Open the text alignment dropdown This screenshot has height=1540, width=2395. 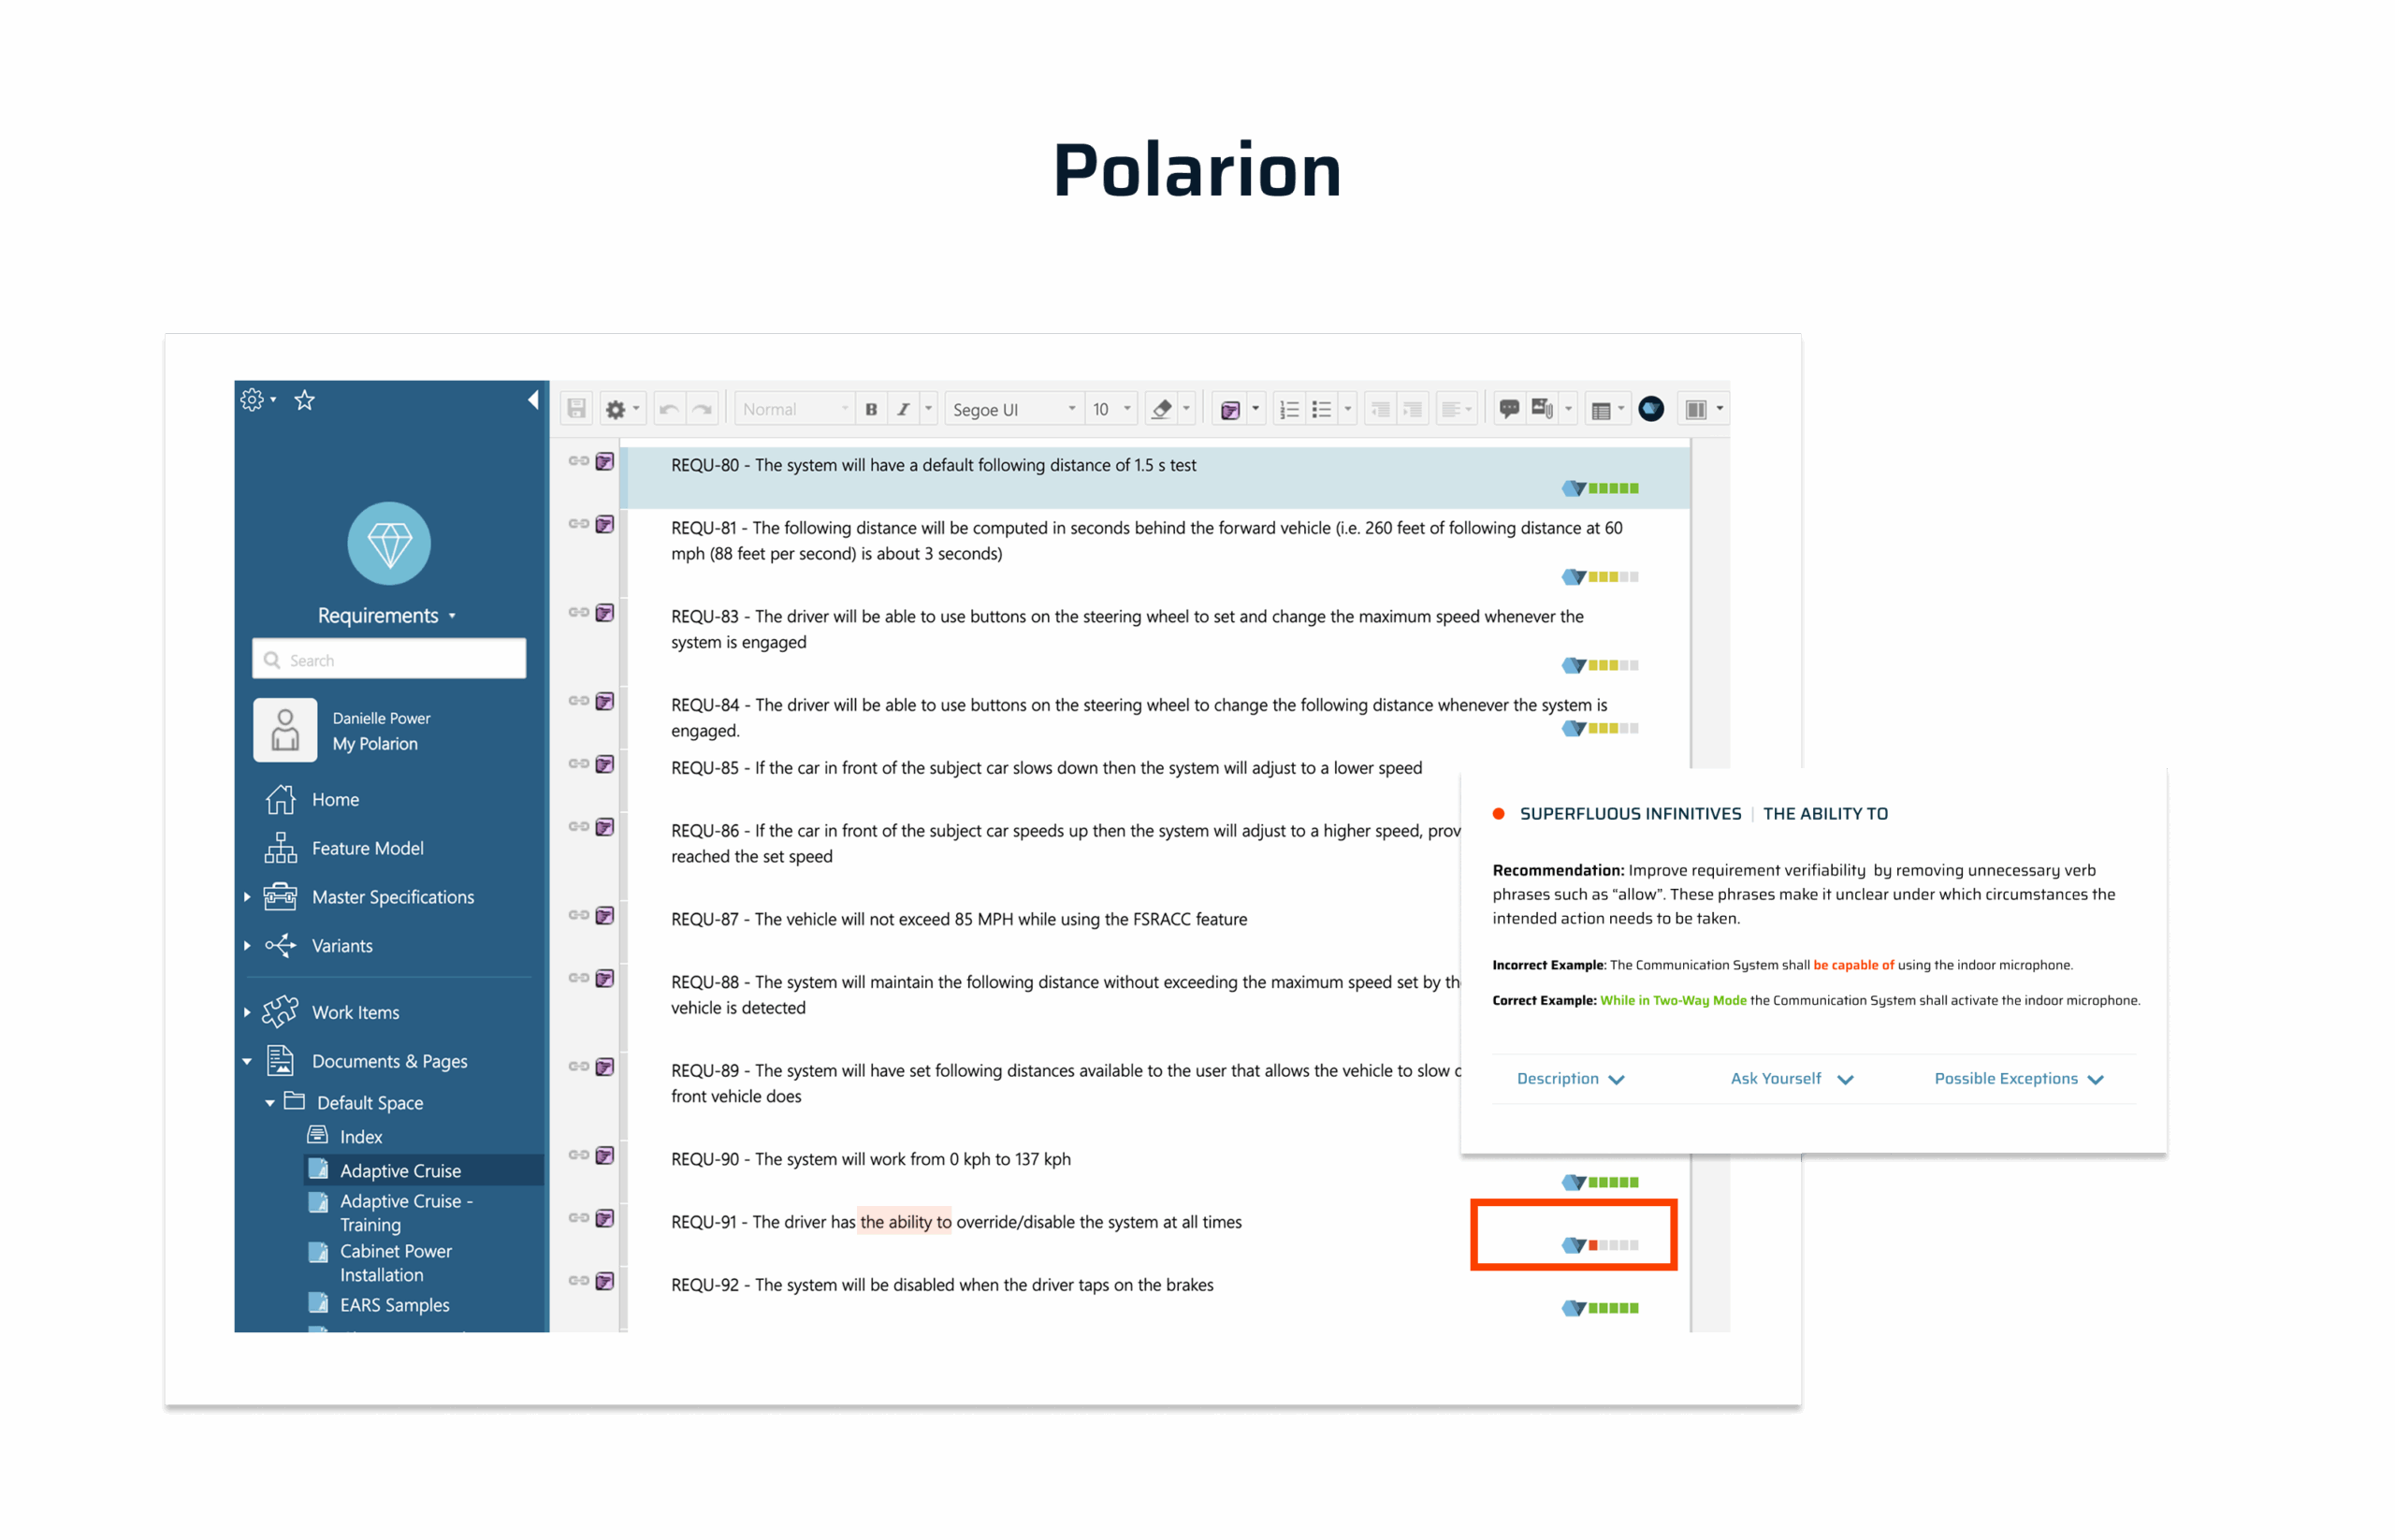1456,409
